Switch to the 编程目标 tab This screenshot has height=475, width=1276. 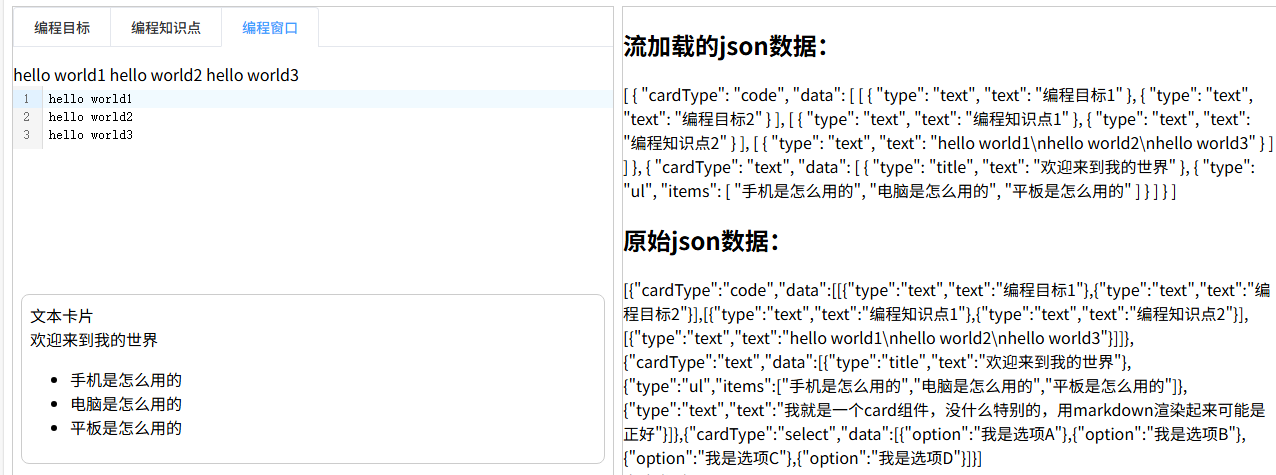click(x=62, y=28)
